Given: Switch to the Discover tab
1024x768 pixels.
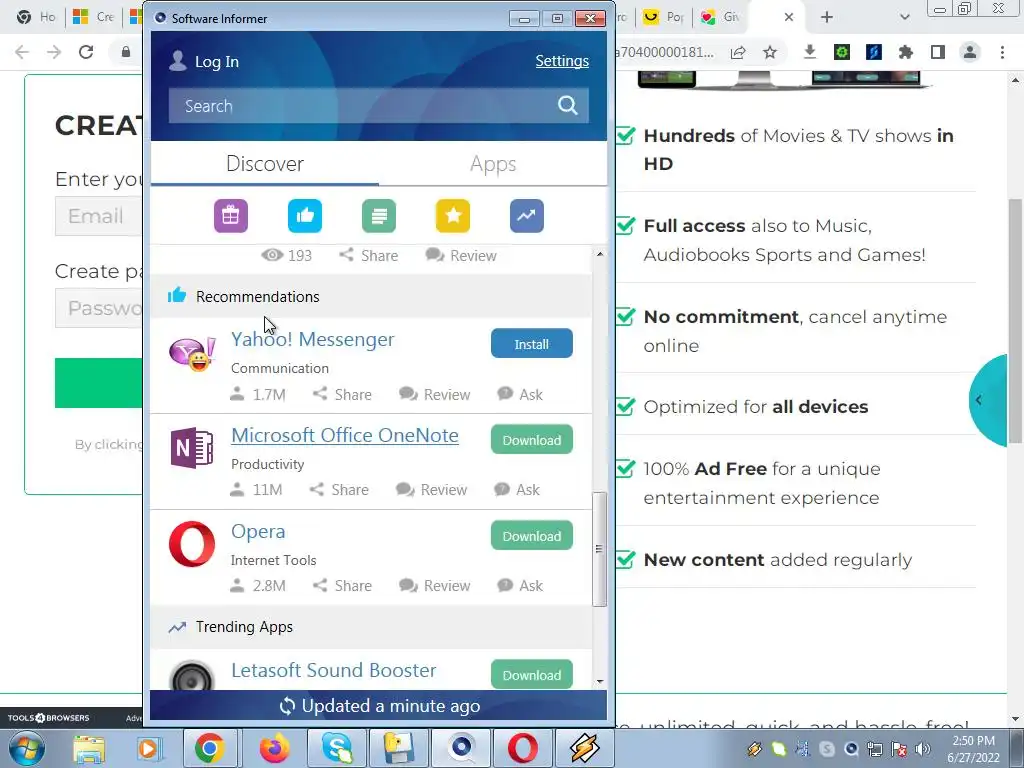Looking at the screenshot, I should 264,163.
